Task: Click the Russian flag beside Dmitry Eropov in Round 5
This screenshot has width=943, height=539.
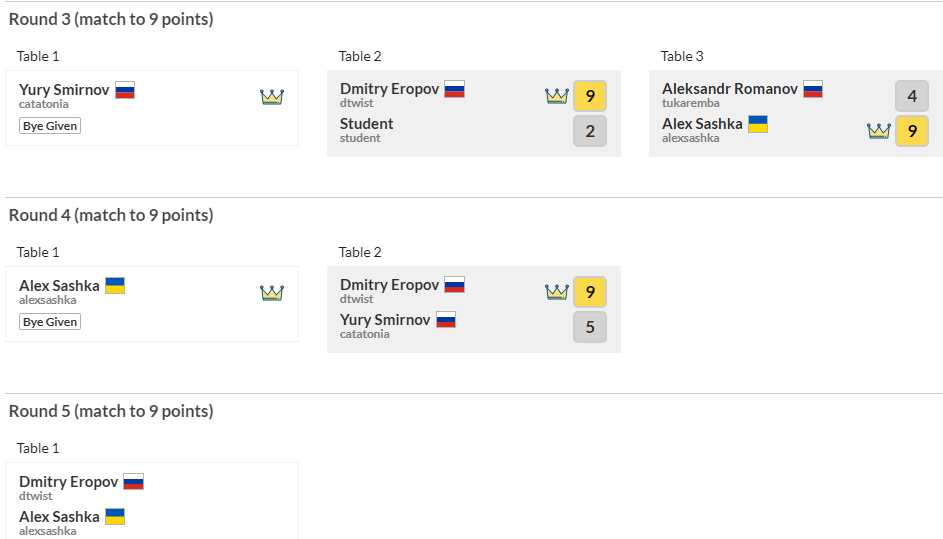Action: (133, 481)
